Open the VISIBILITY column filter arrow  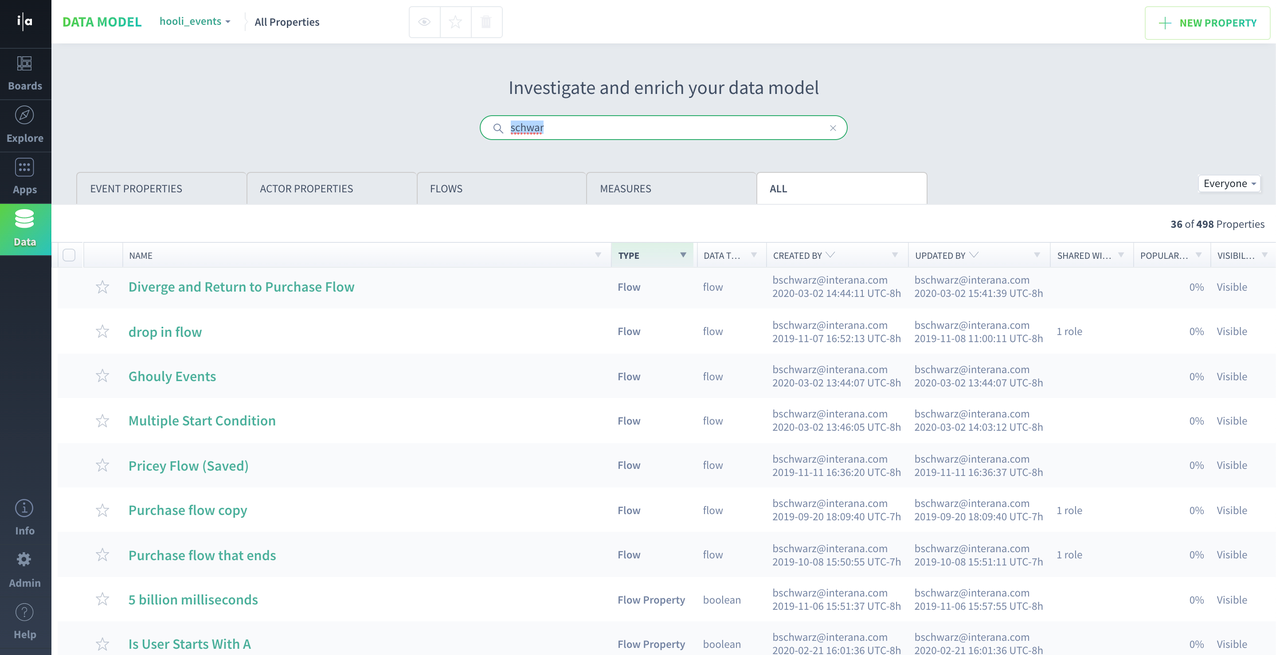[1265, 255]
